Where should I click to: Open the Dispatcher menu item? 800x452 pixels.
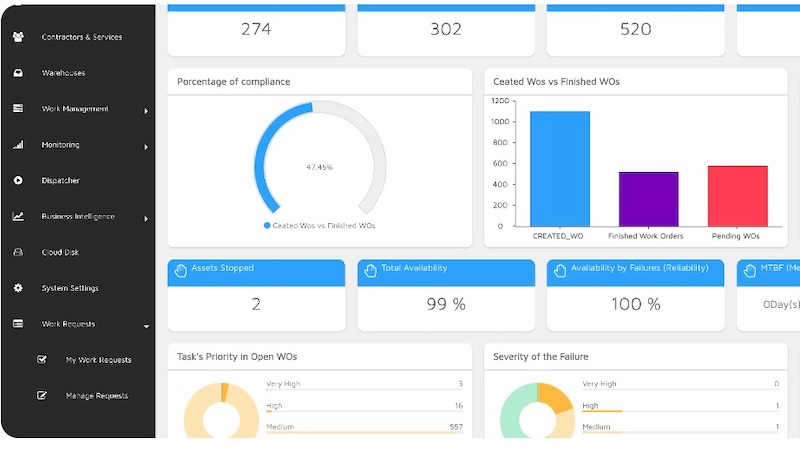(60, 181)
